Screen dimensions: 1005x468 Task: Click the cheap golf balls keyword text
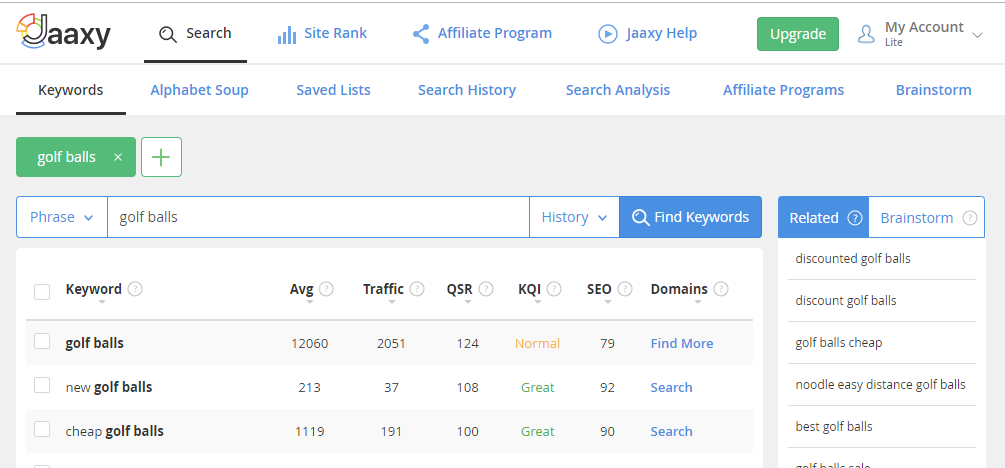coord(115,431)
